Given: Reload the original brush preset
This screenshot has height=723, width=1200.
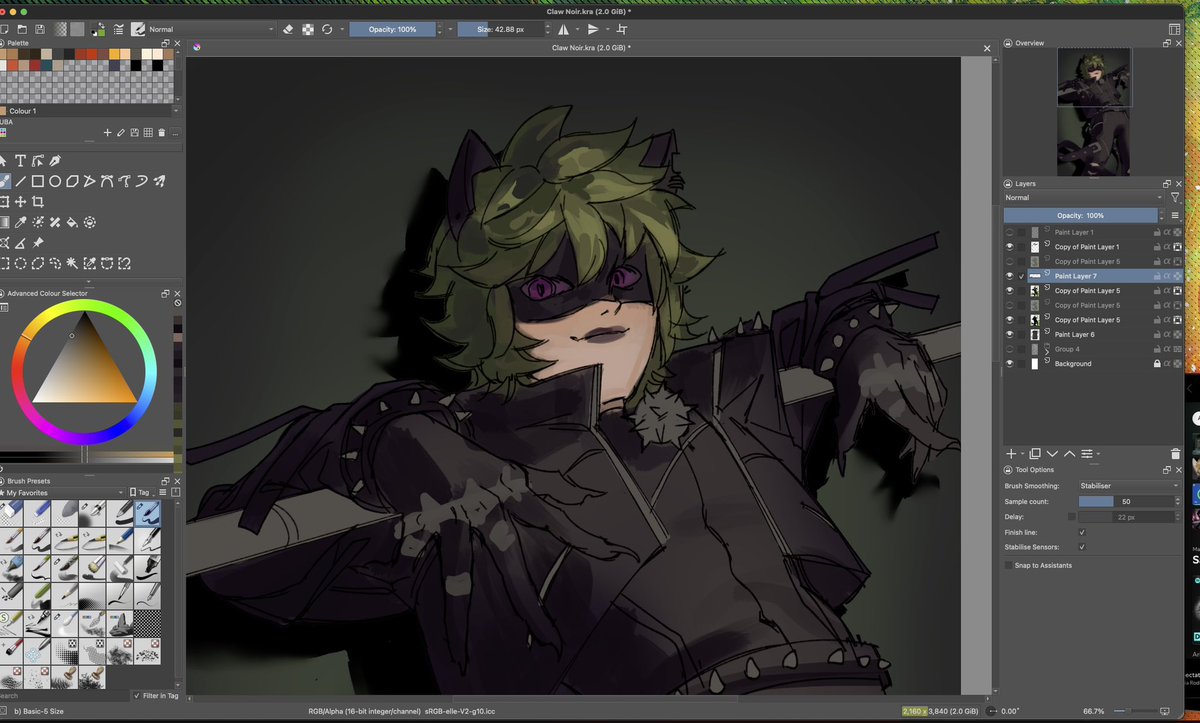Looking at the screenshot, I should pyautogui.click(x=327, y=29).
